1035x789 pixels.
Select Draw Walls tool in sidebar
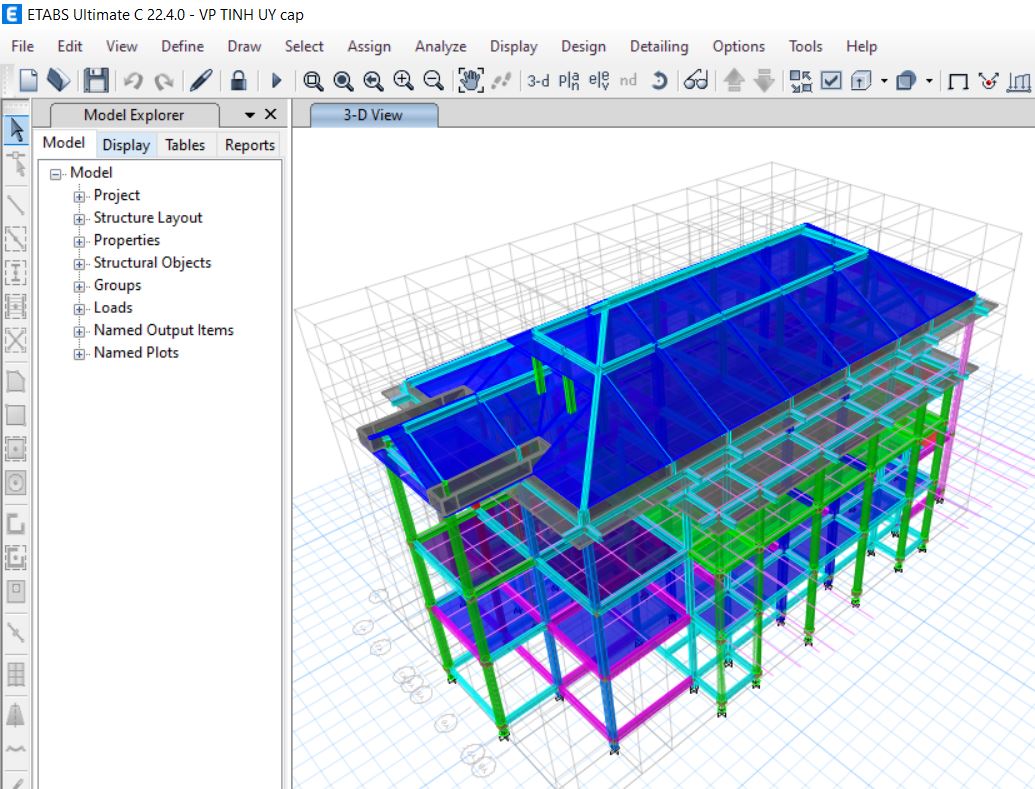point(16,524)
